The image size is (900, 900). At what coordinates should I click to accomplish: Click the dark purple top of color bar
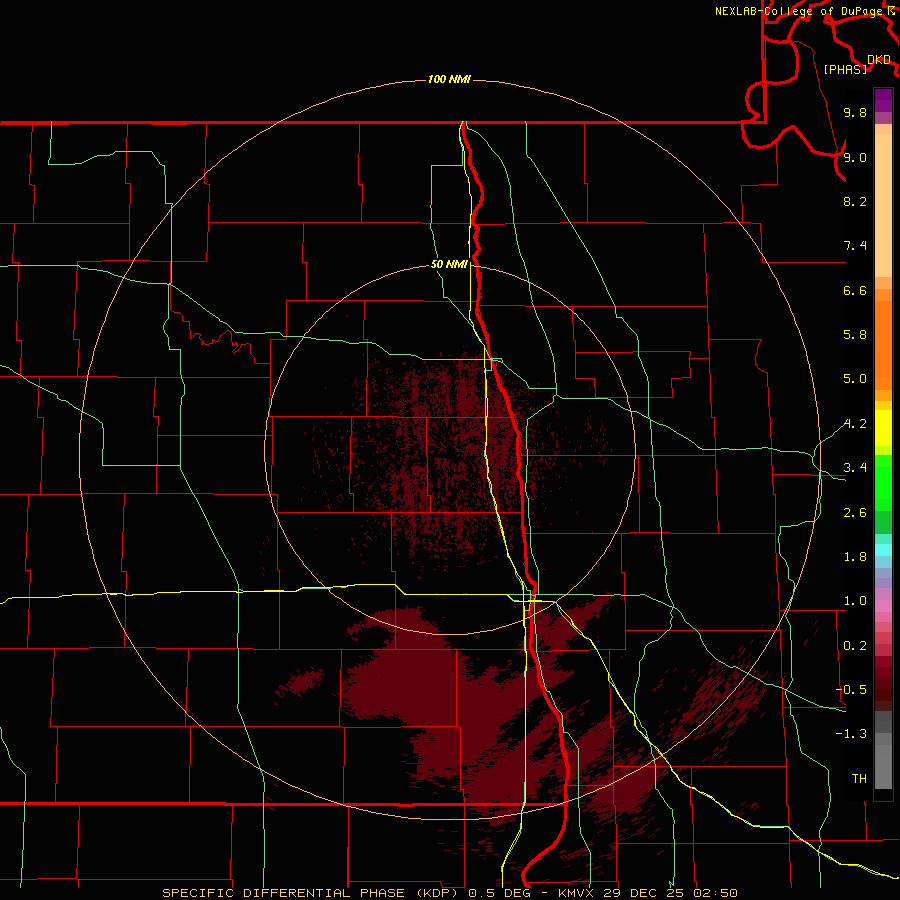tap(883, 100)
